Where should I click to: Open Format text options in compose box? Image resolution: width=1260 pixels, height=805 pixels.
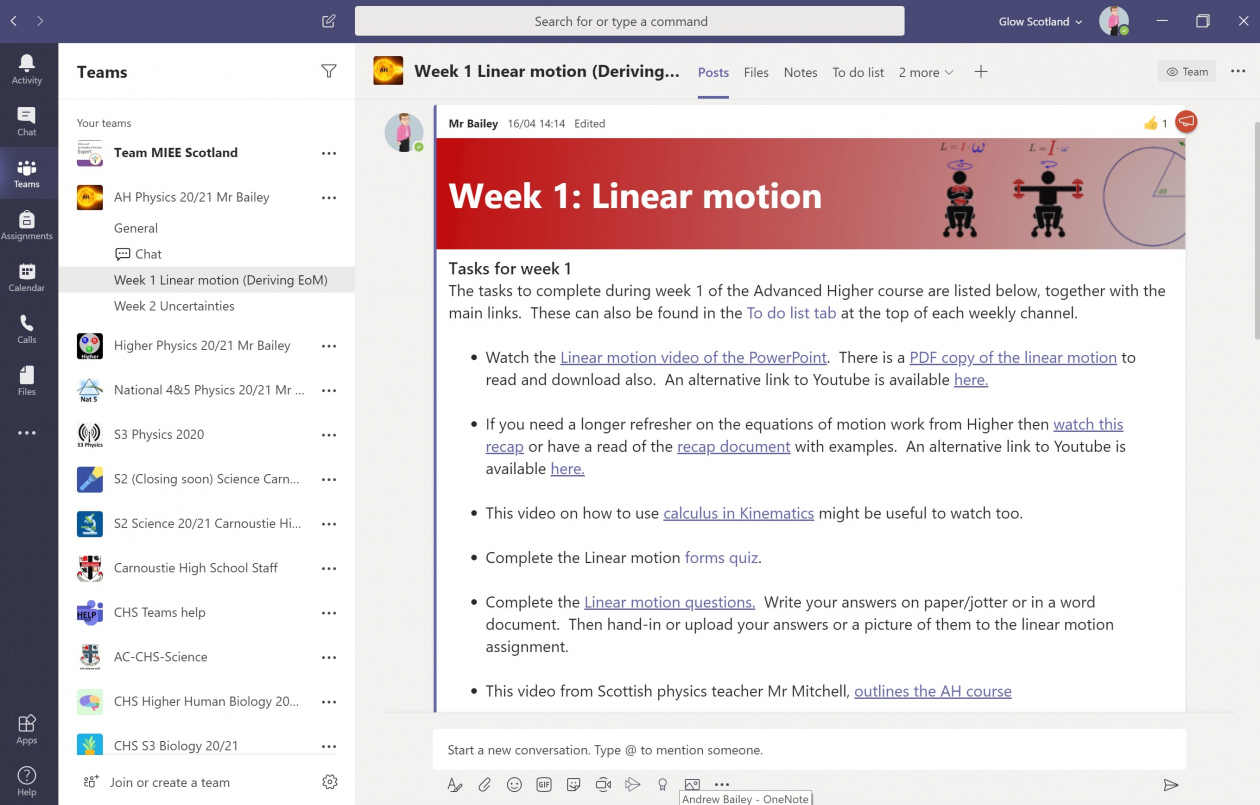tap(455, 785)
